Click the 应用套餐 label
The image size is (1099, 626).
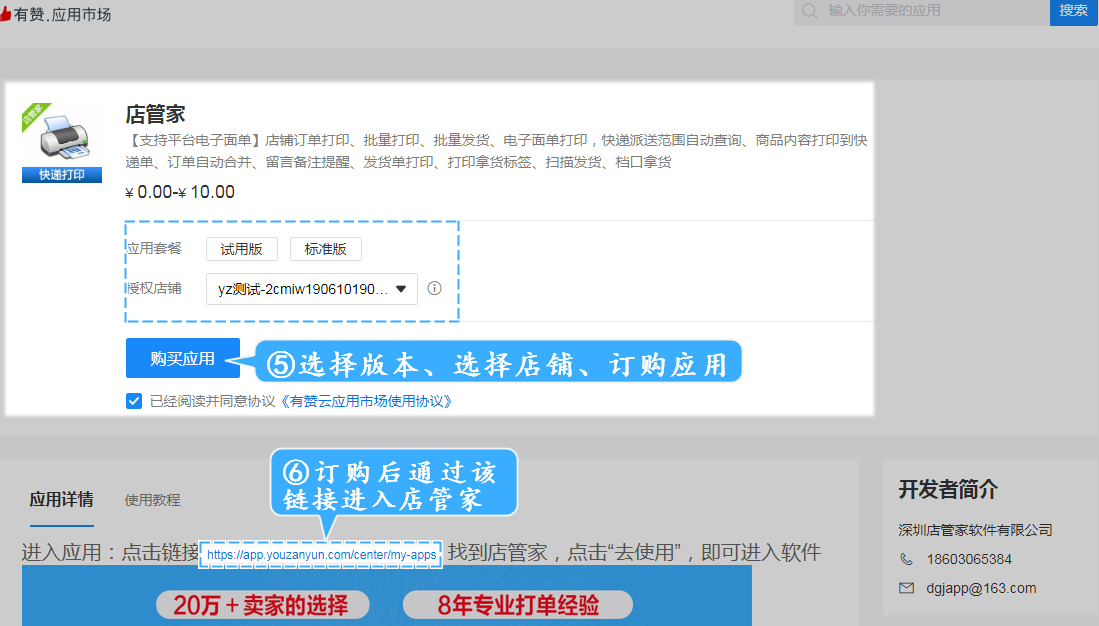(x=155, y=248)
